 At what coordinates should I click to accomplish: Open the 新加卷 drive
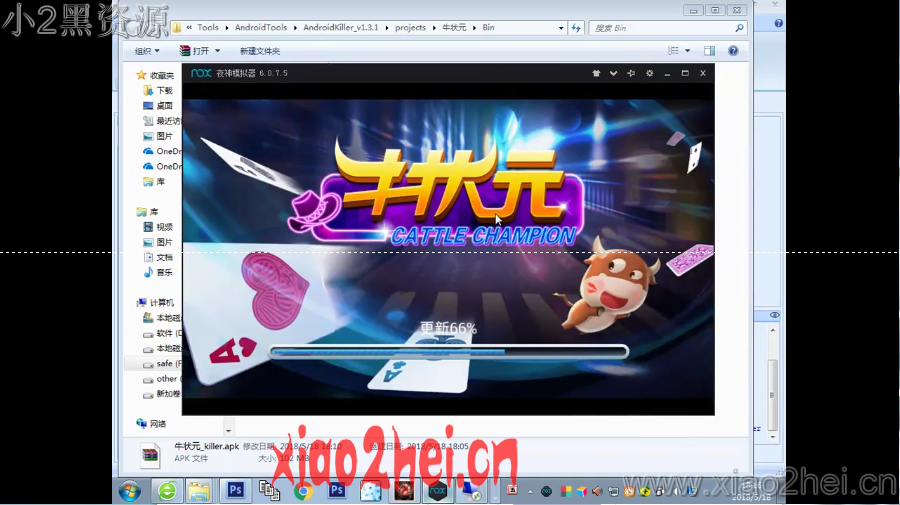pyautogui.click(x=162, y=394)
